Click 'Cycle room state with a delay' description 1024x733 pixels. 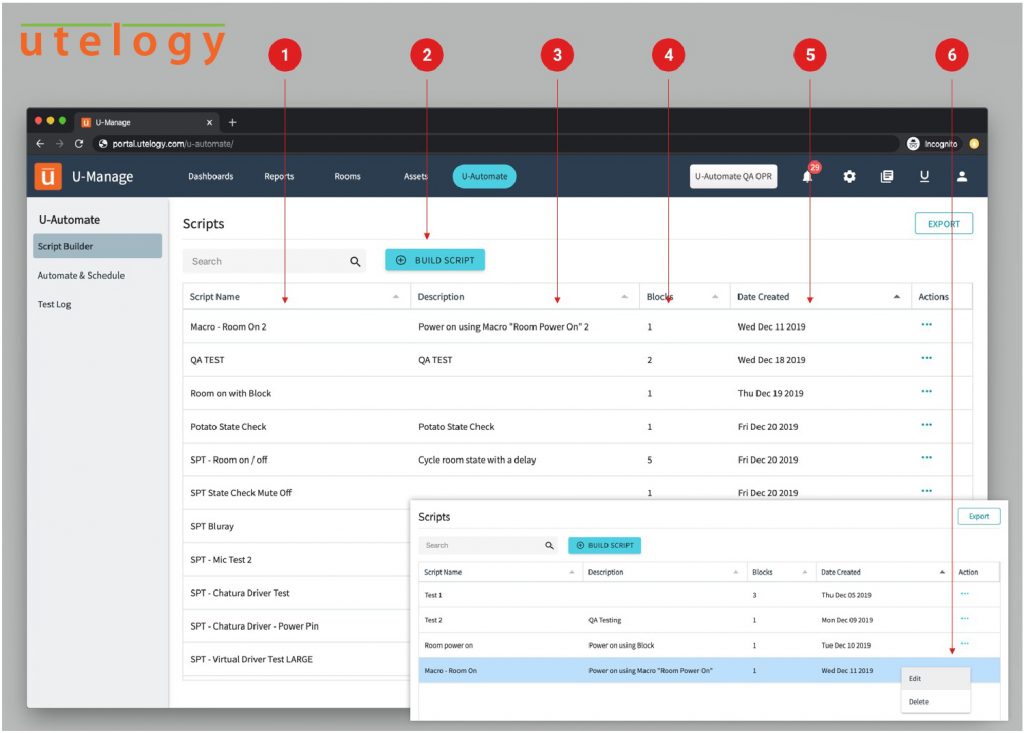pos(477,460)
